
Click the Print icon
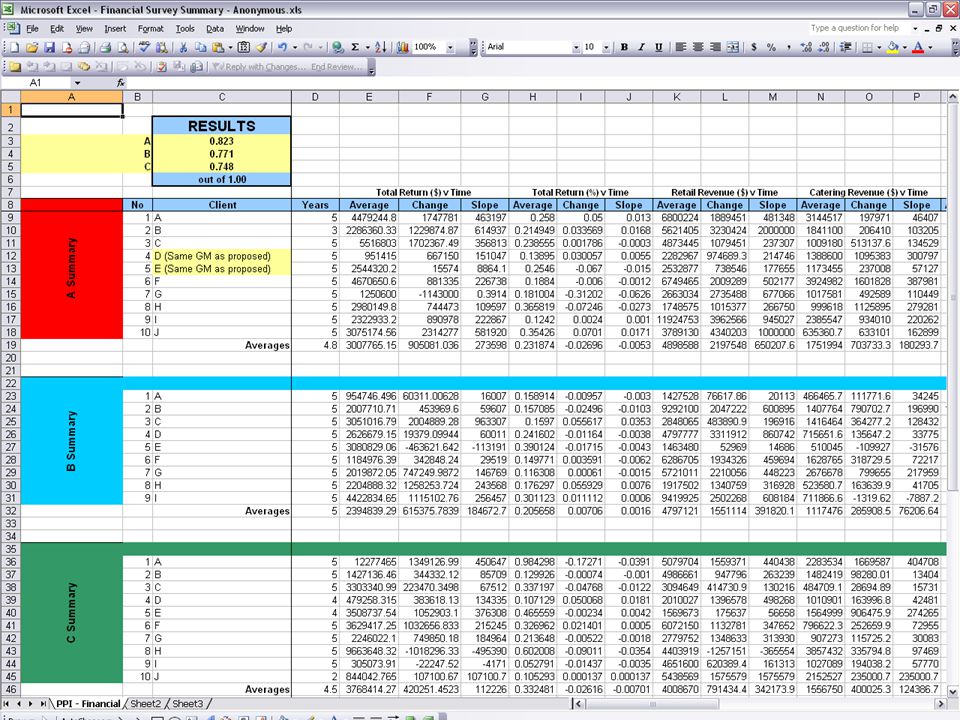(x=105, y=47)
